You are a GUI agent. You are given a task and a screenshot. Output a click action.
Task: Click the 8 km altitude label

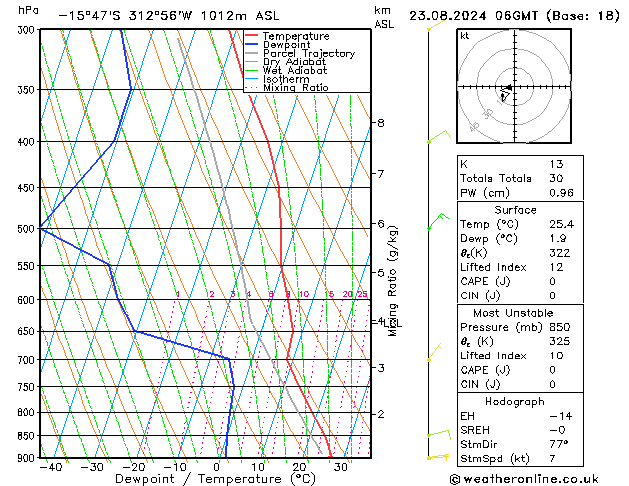point(381,123)
